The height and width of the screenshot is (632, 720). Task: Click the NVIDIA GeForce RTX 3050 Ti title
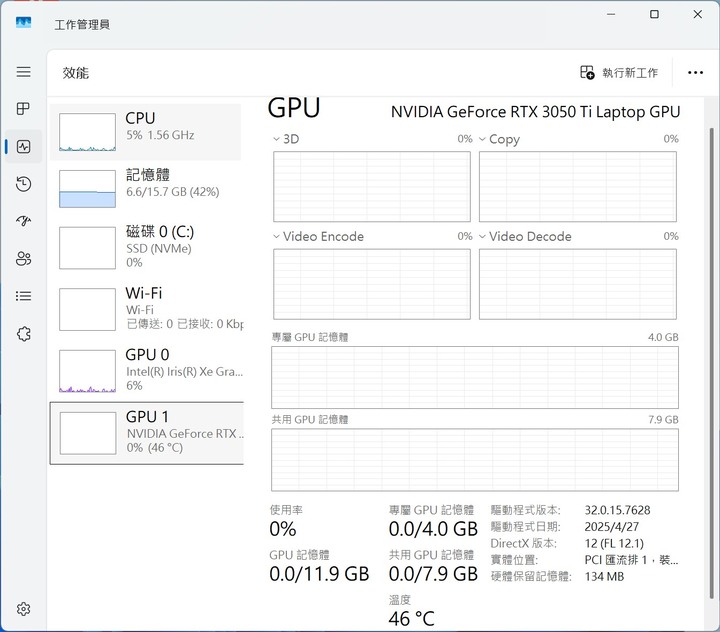(x=535, y=112)
